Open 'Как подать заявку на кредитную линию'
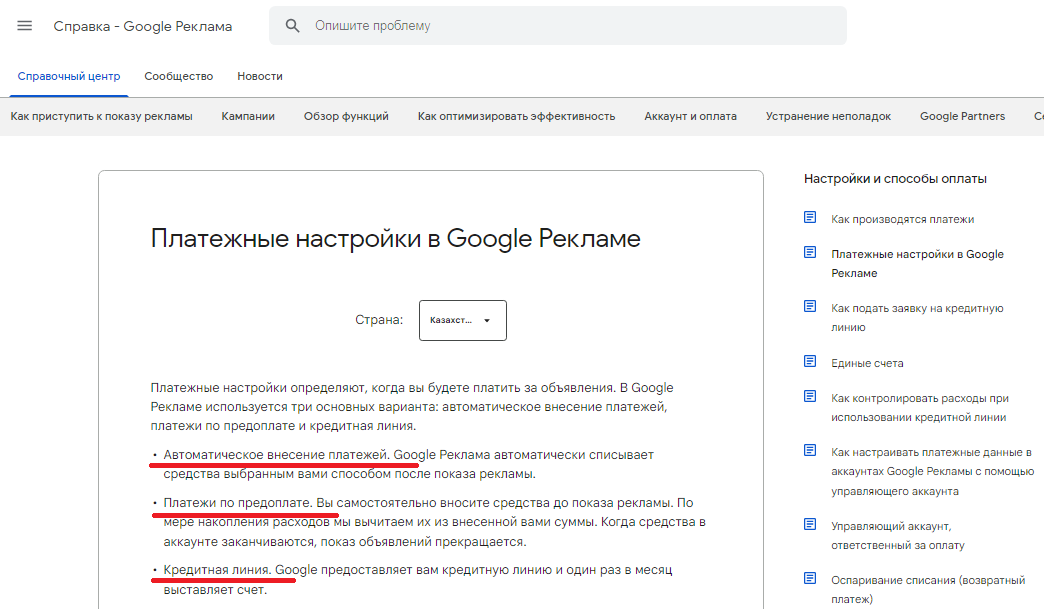1044x609 pixels. pos(917,317)
